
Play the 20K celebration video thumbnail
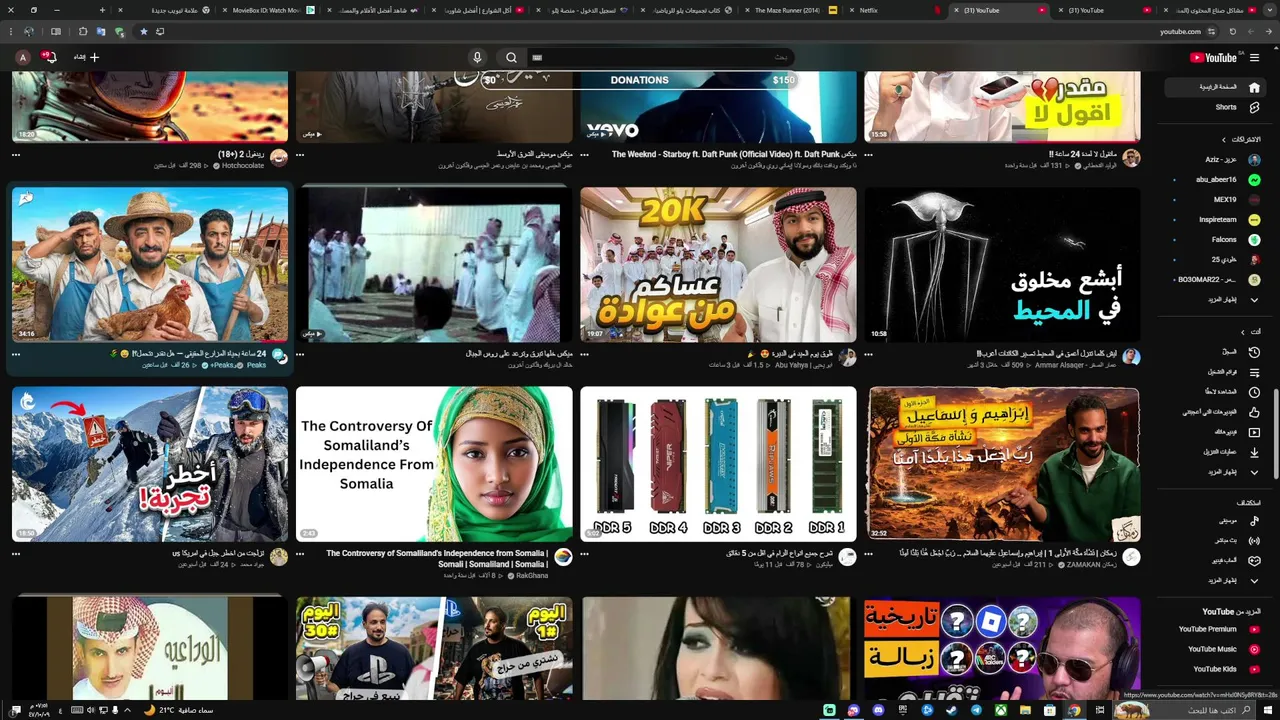click(718, 265)
